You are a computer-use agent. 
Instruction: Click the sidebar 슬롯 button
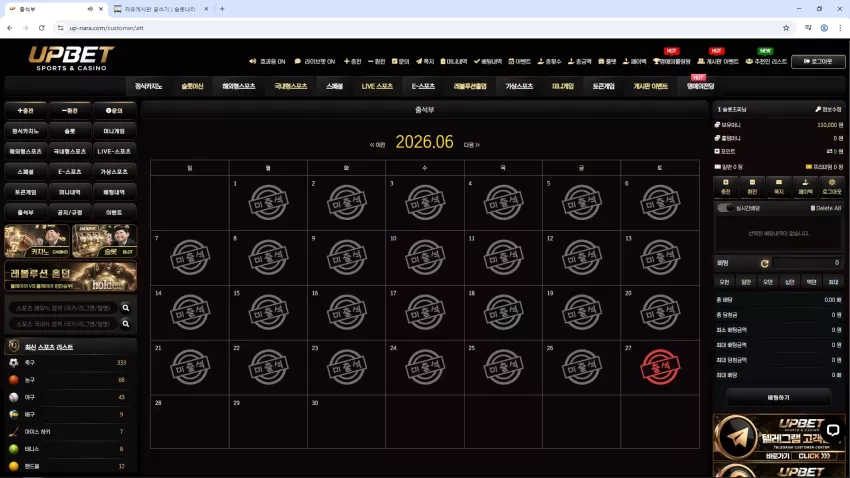[x=70, y=131]
